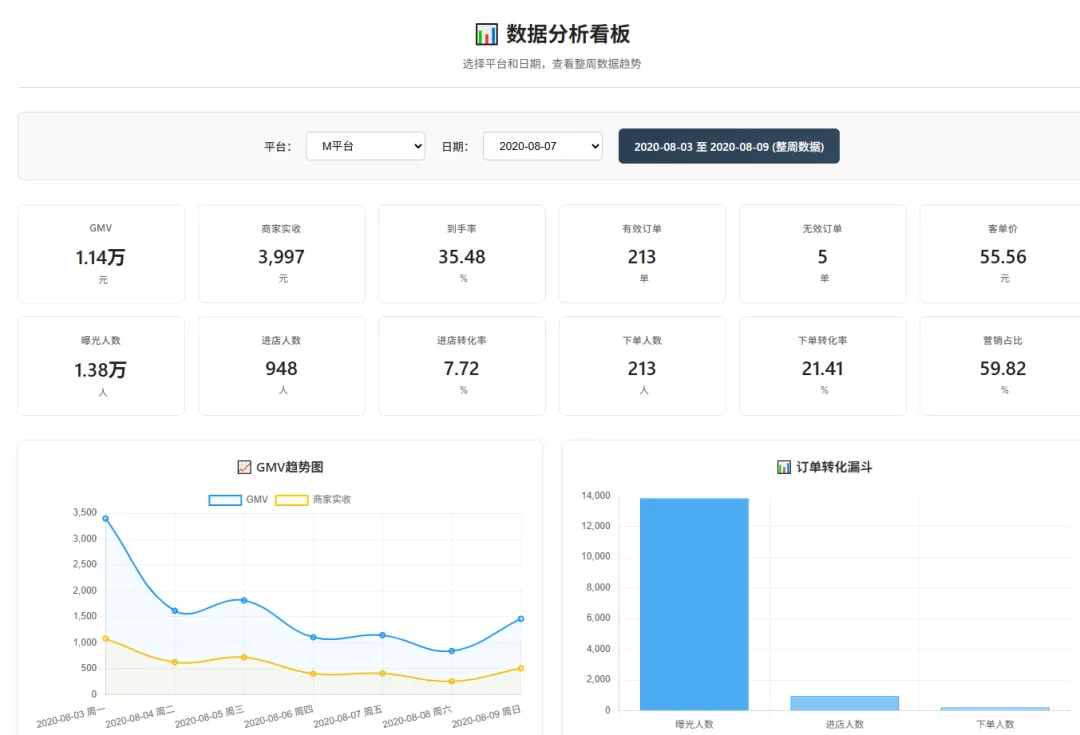
Task: Click the 数据分析看板 page title
Action: (x=568, y=34)
